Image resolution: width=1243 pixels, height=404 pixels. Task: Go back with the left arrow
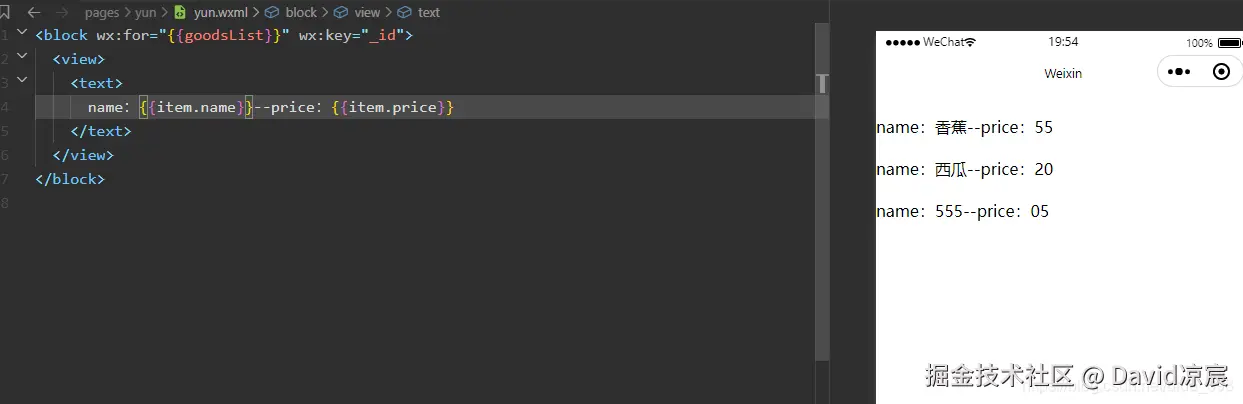34,12
